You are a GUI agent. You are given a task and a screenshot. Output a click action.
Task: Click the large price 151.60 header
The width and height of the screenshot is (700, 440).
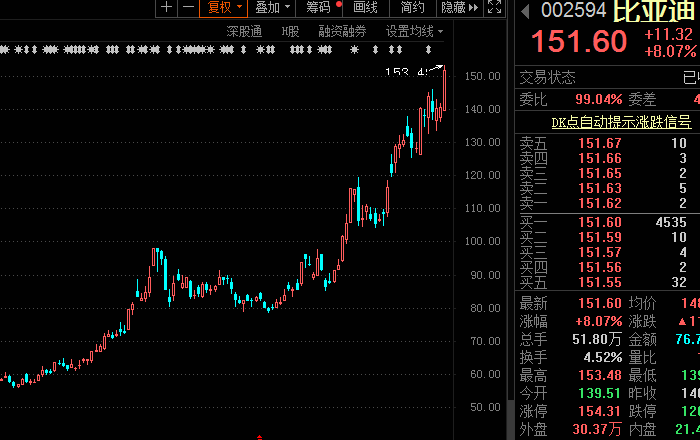579,42
